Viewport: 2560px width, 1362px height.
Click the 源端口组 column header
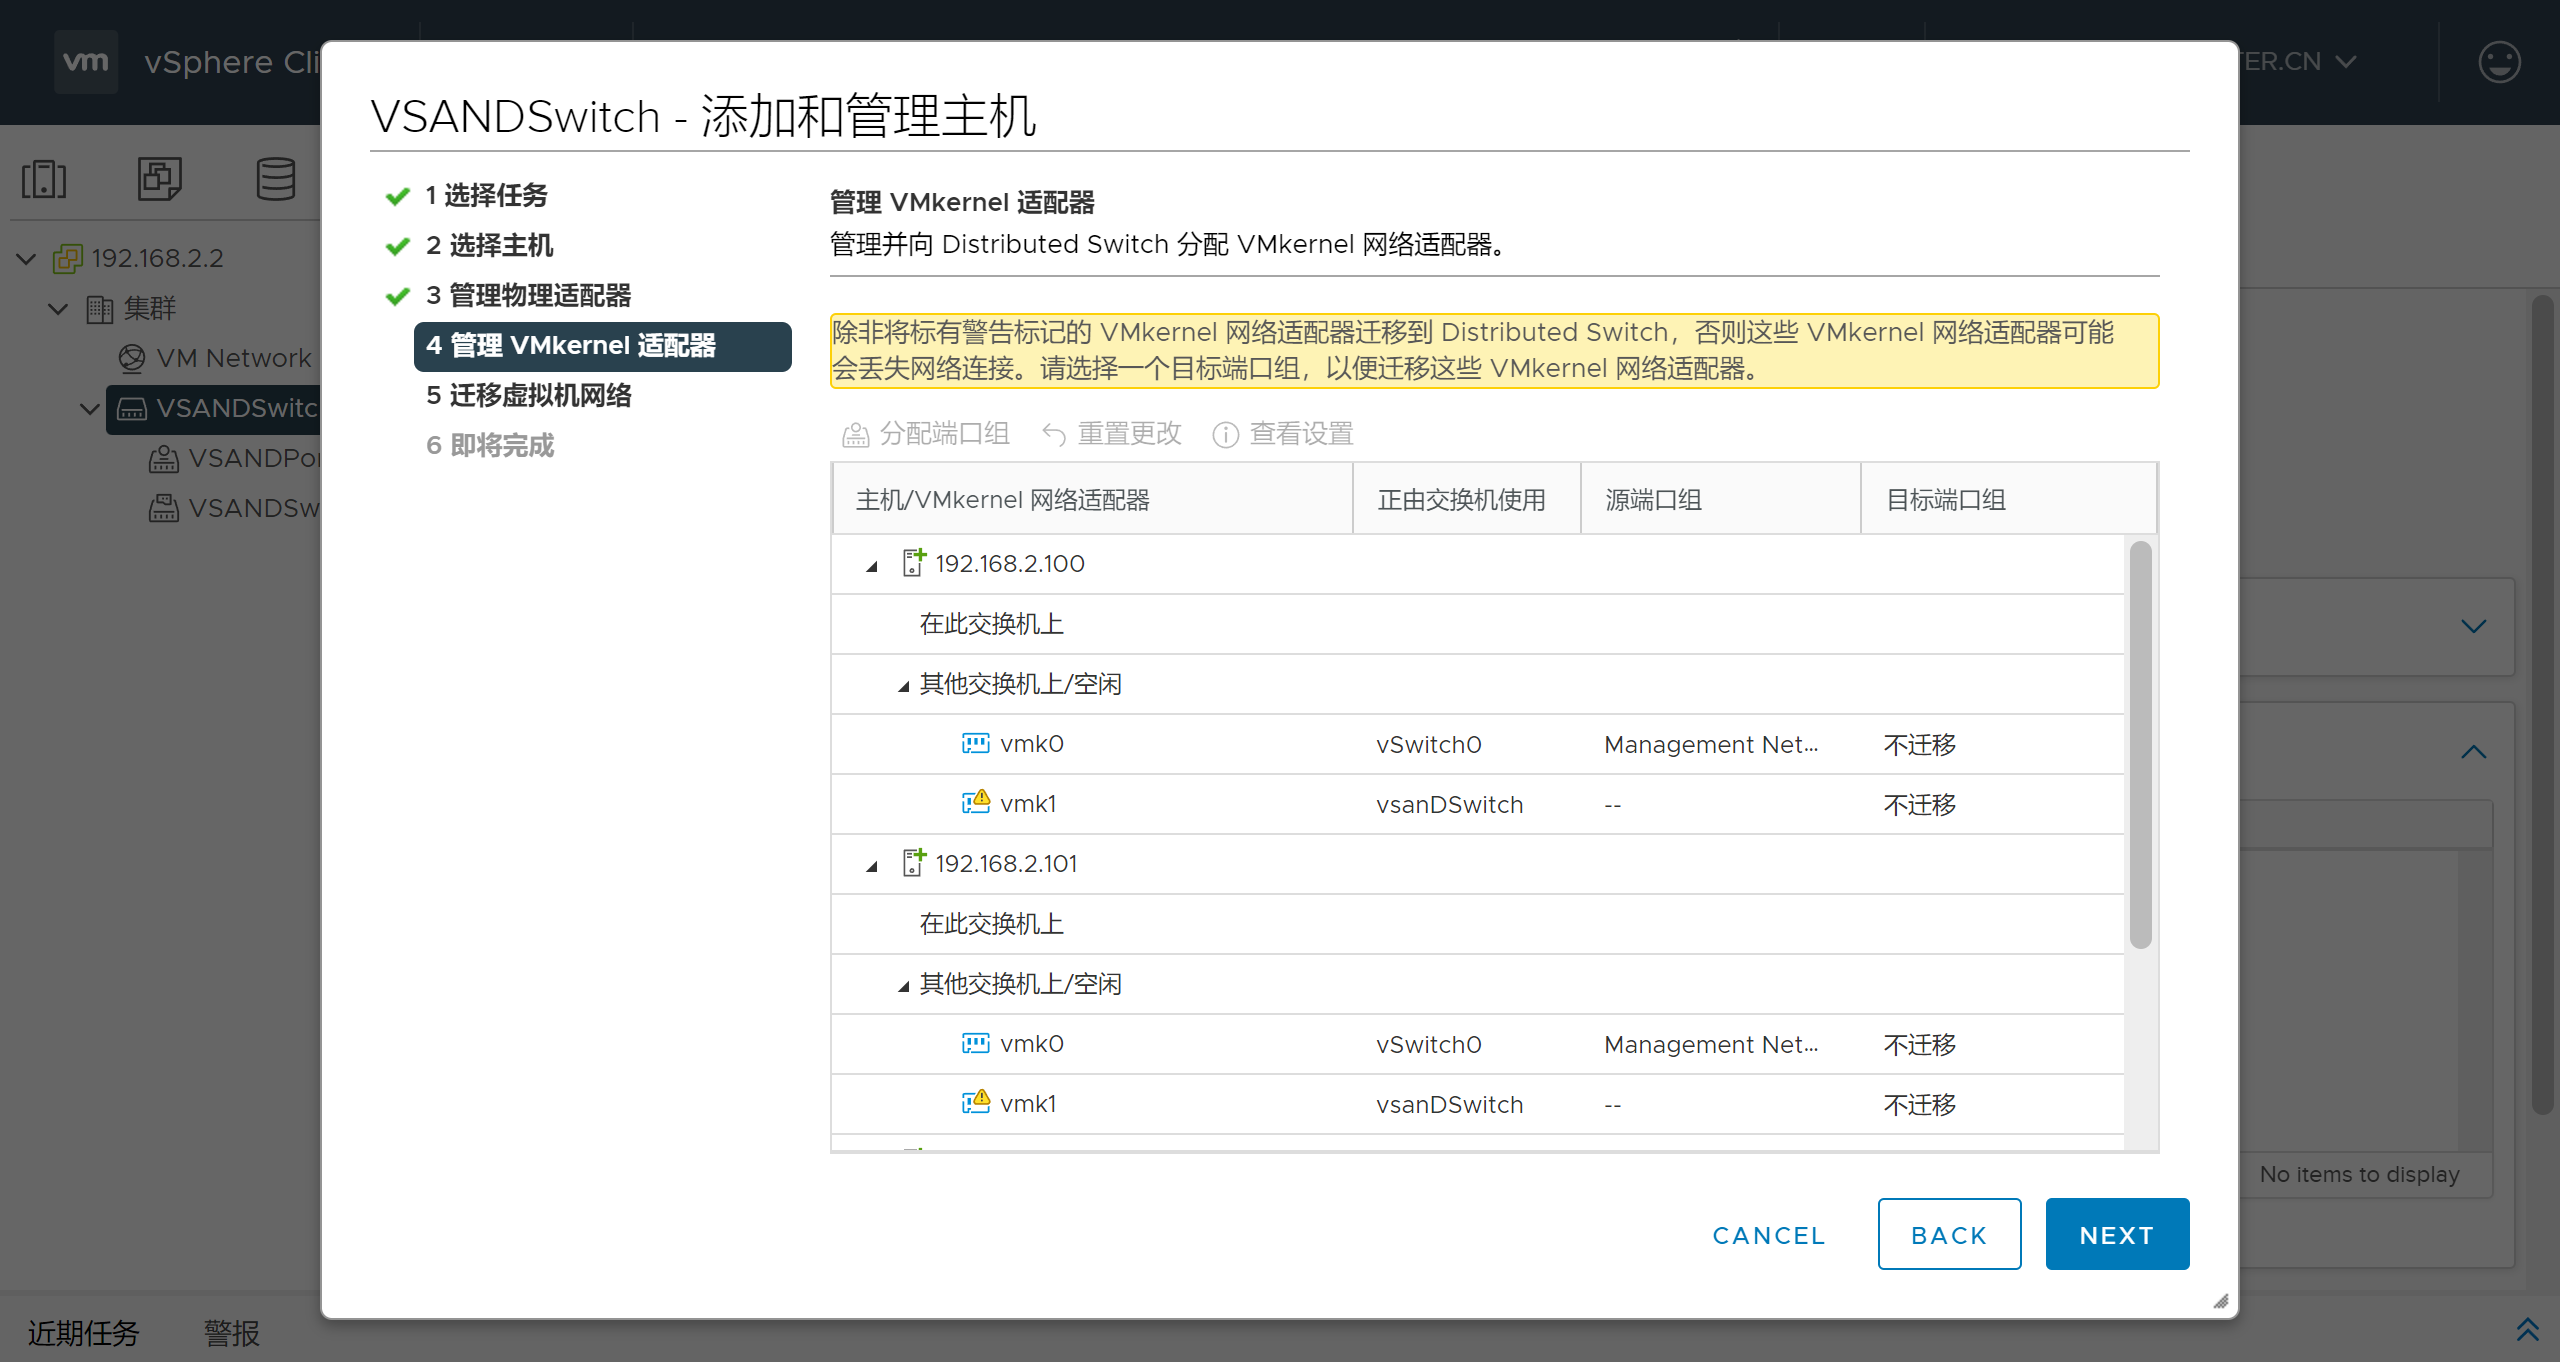coord(1721,499)
